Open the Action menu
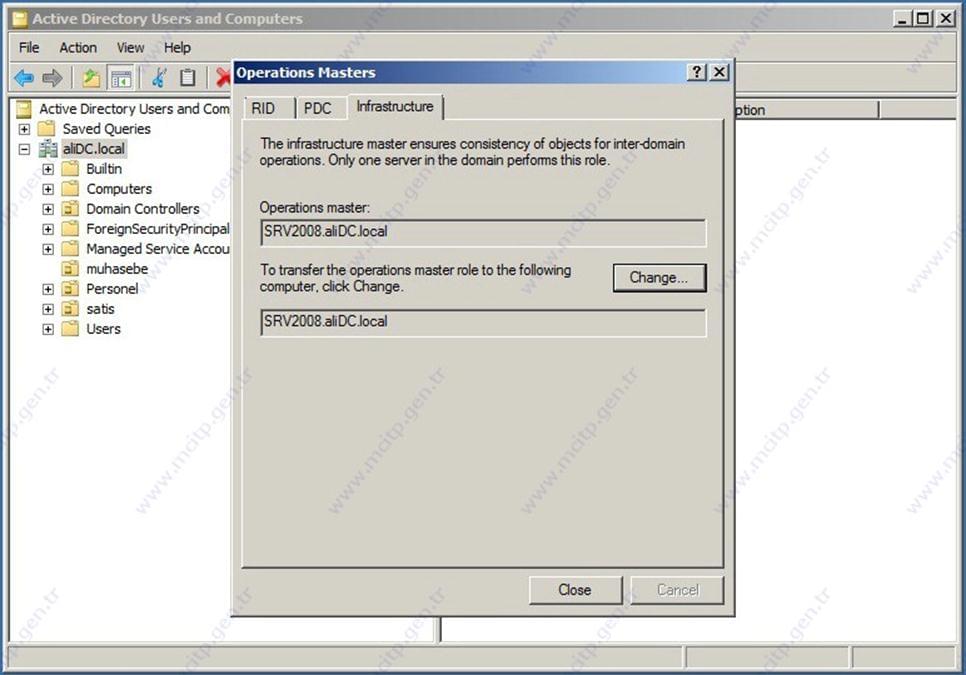The image size is (966, 675). (x=78, y=47)
